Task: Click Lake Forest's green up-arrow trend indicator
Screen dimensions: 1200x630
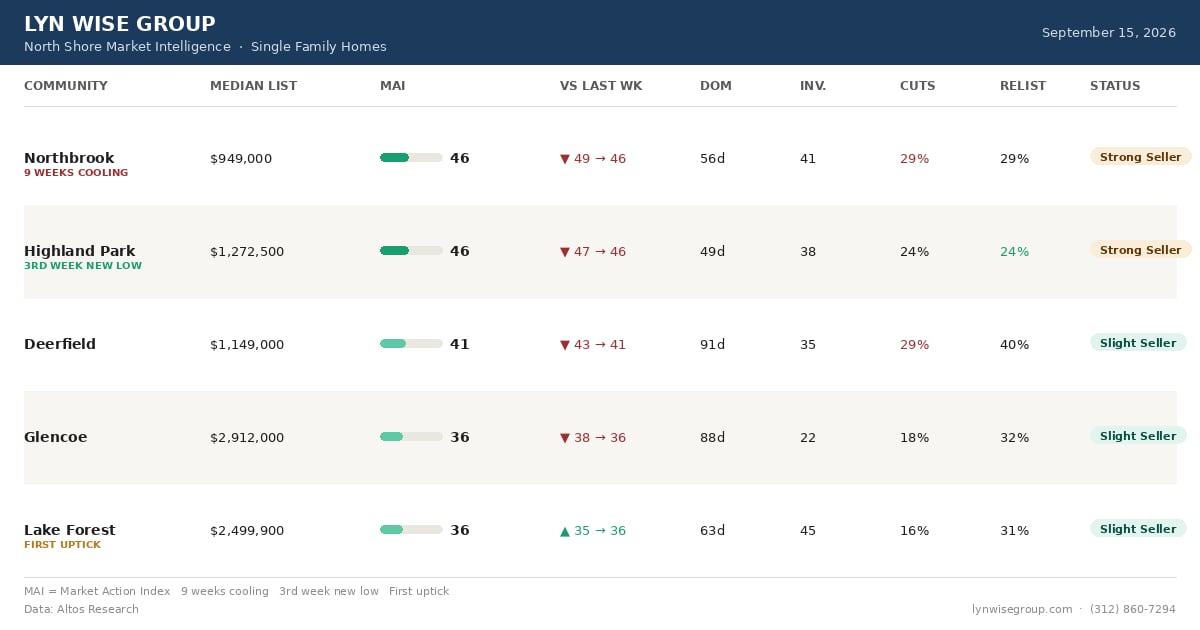Action: [565, 531]
